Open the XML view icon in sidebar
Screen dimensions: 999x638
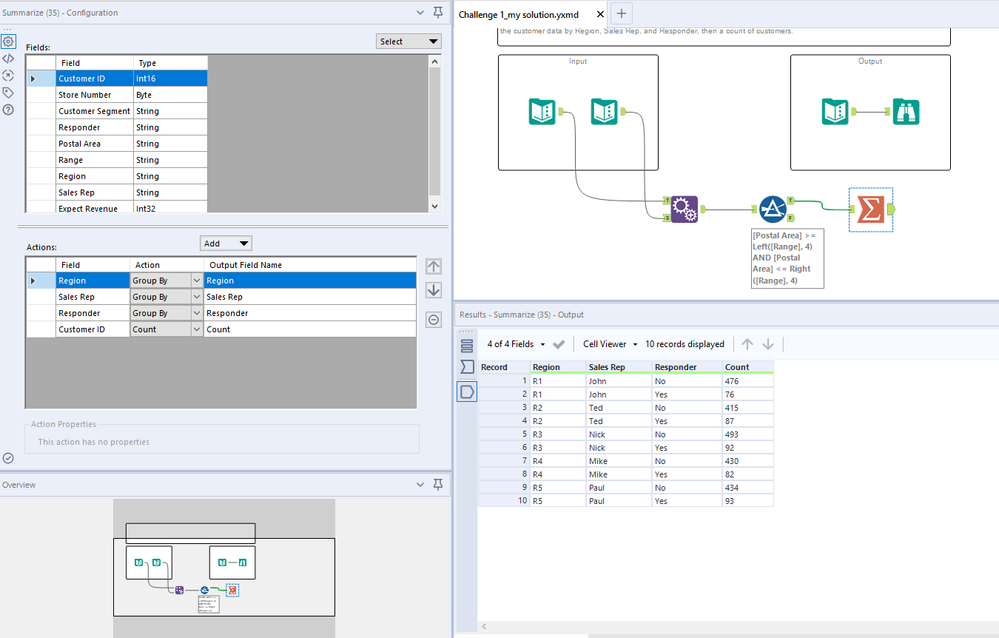(8, 59)
